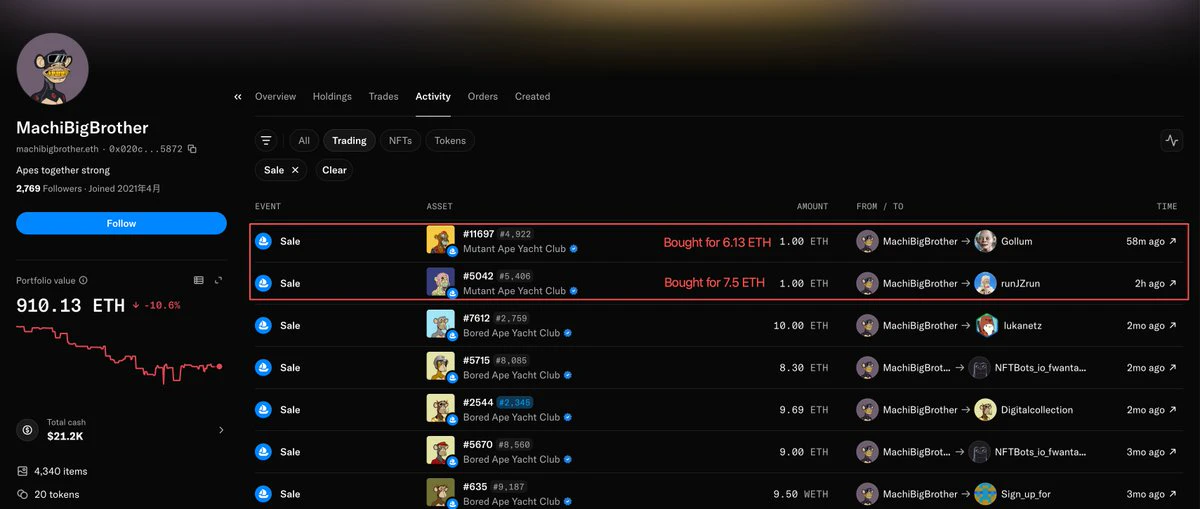Open external link for 2h ago sale
This screenshot has height=509, width=1200.
pyautogui.click(x=1173, y=284)
